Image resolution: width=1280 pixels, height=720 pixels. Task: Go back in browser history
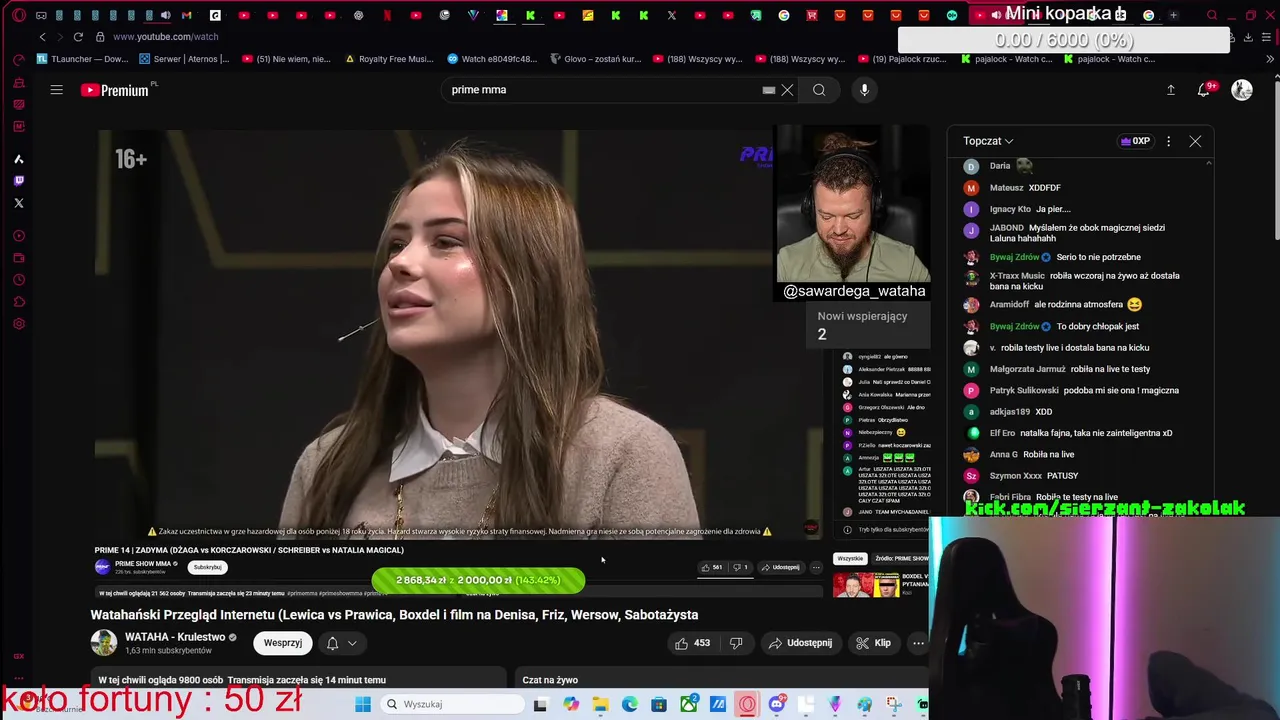coord(42,37)
